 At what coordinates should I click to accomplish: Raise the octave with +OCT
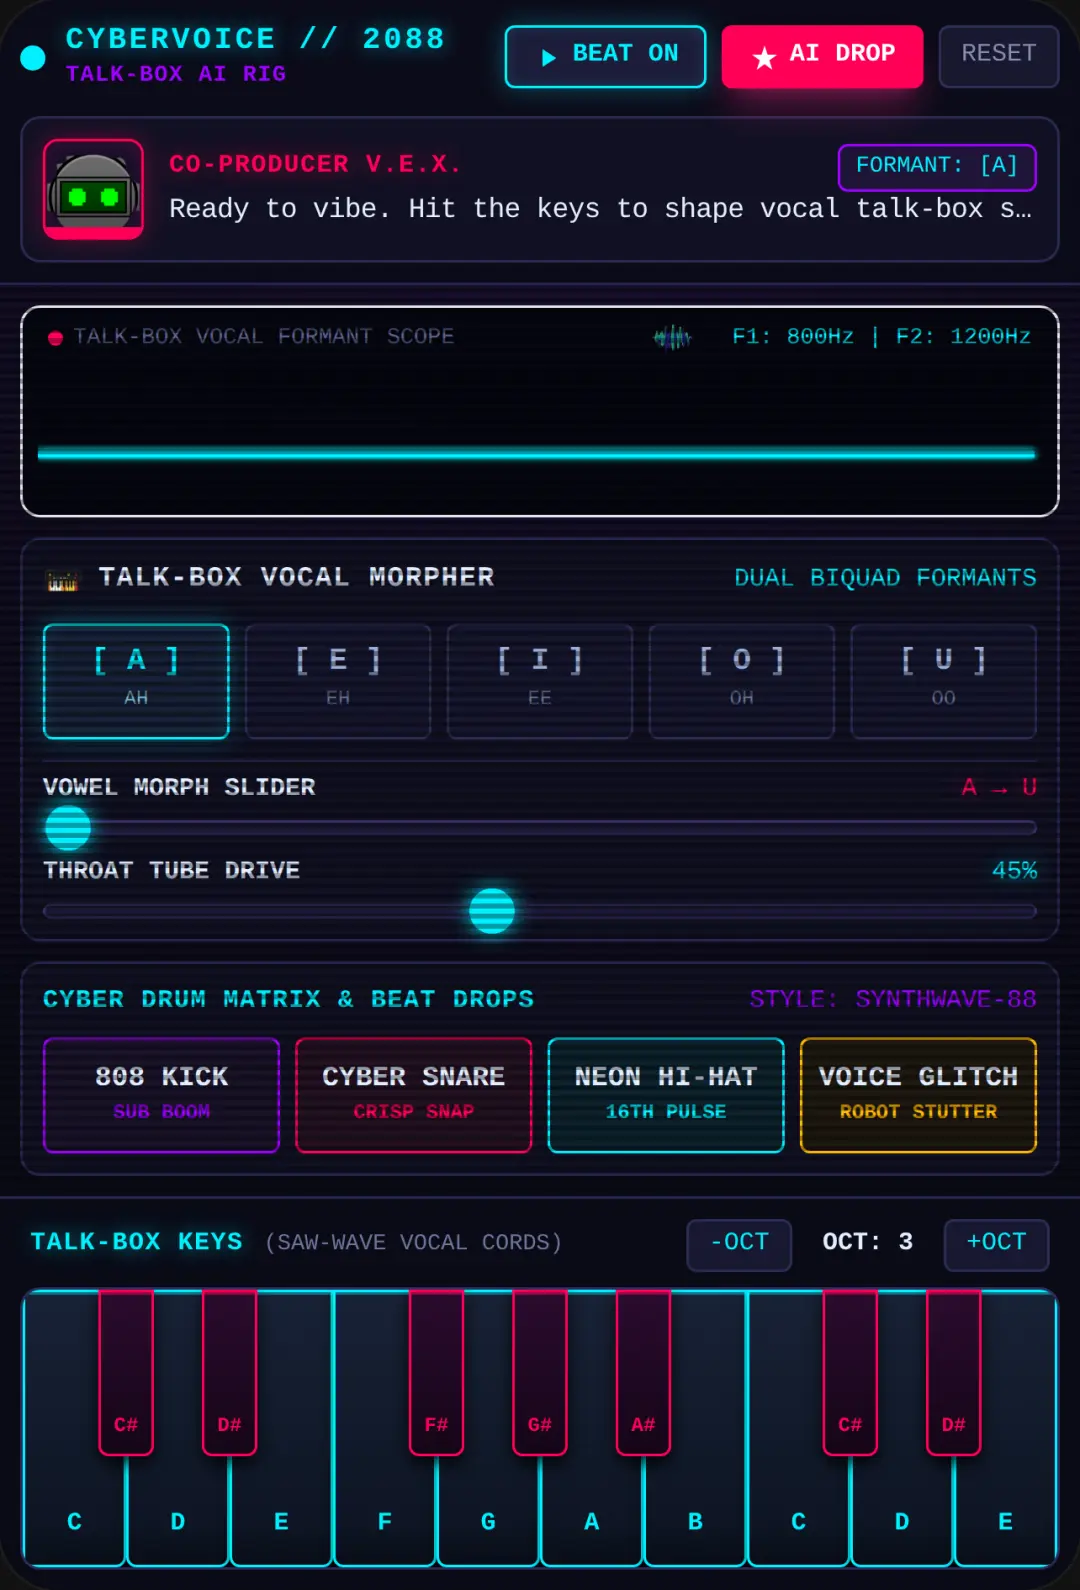[996, 1245]
